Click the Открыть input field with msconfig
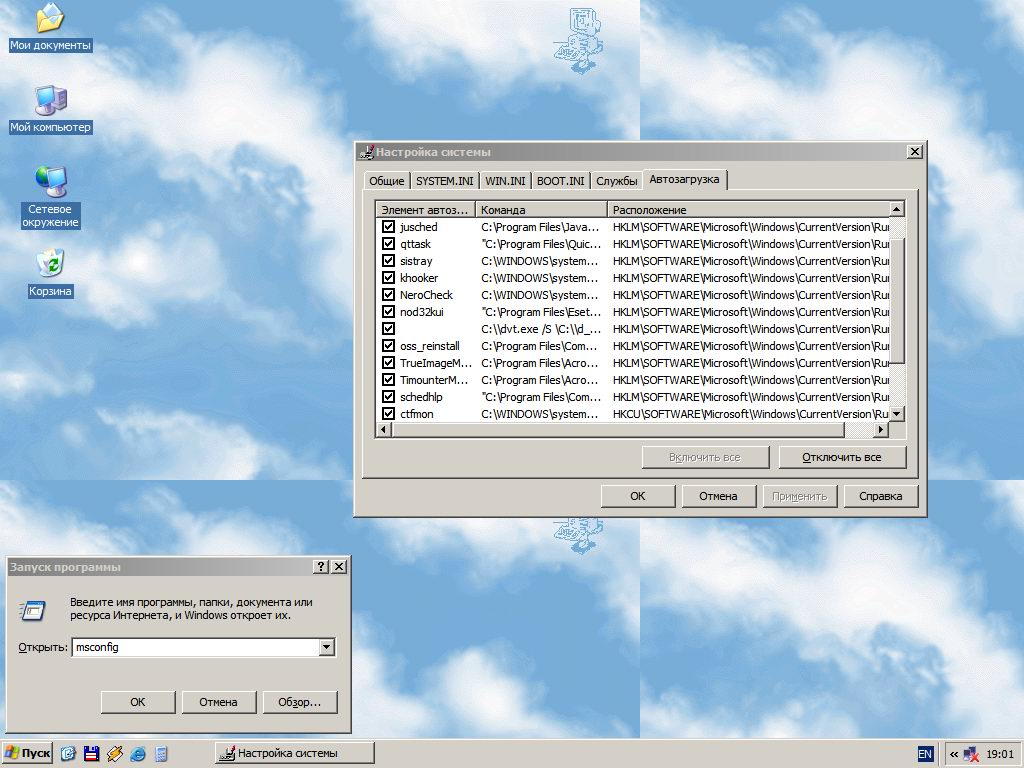Image resolution: width=1024 pixels, height=768 pixels. click(196, 647)
